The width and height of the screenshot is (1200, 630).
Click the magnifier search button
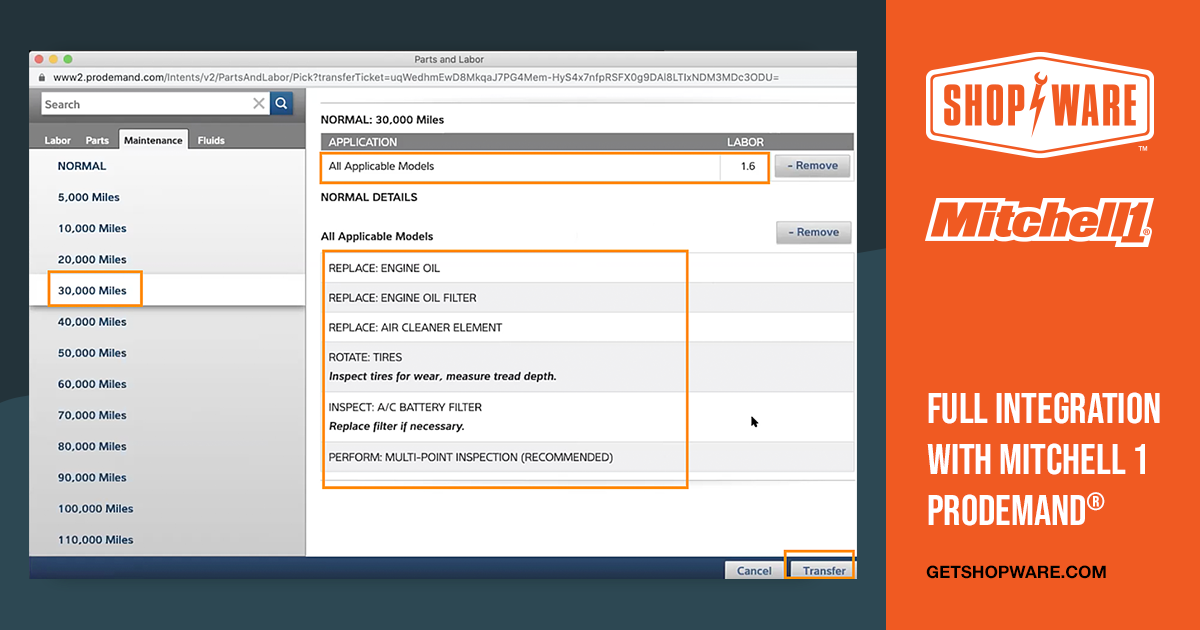[282, 103]
